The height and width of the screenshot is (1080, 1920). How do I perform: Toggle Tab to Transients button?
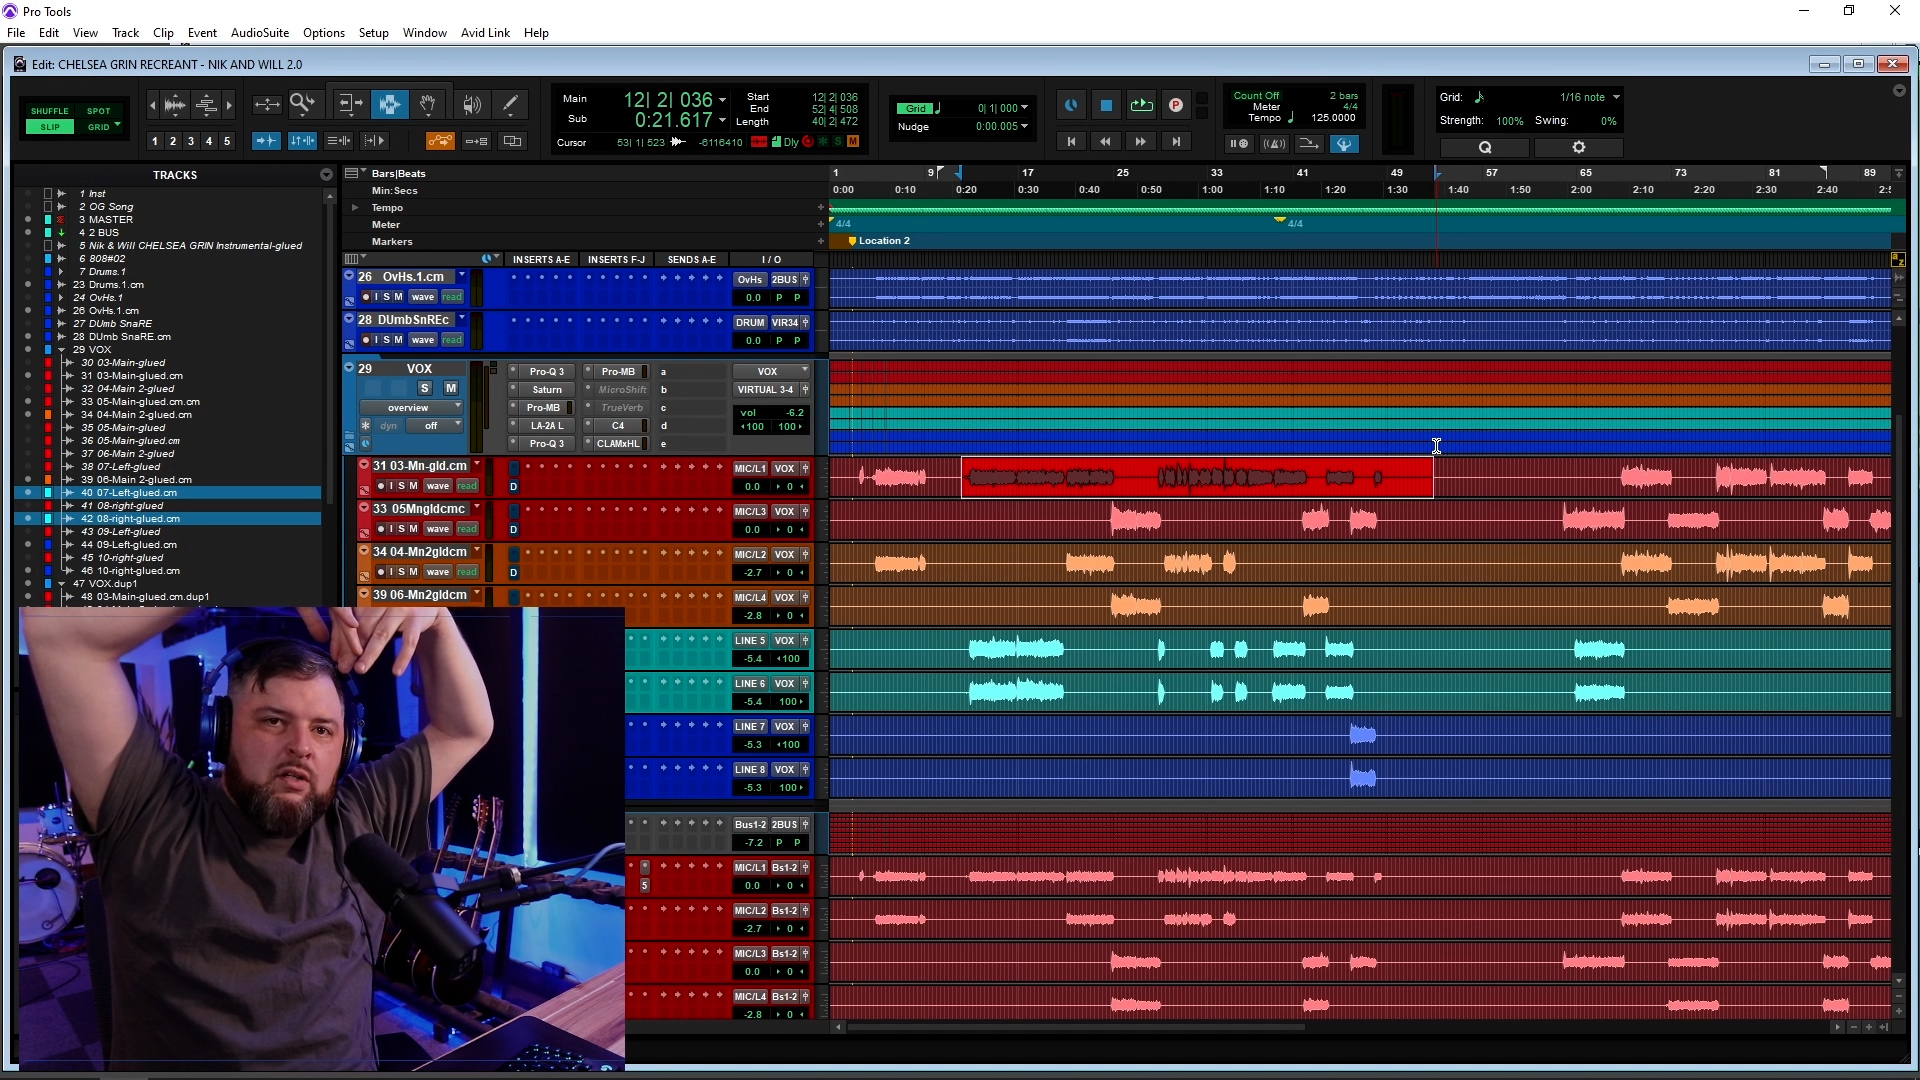click(266, 141)
